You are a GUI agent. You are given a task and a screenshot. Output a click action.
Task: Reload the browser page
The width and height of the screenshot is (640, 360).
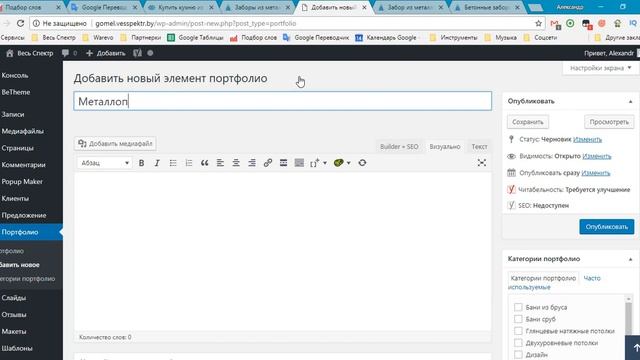tap(20, 23)
